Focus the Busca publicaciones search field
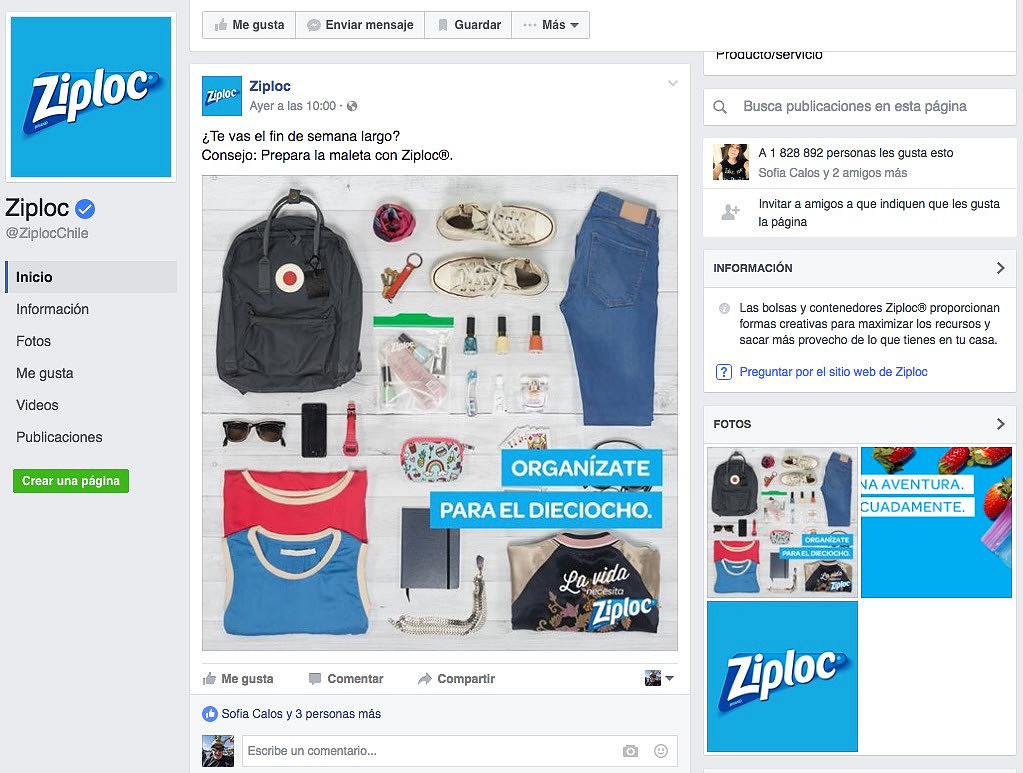Image resolution: width=1023 pixels, height=773 pixels. [x=860, y=106]
